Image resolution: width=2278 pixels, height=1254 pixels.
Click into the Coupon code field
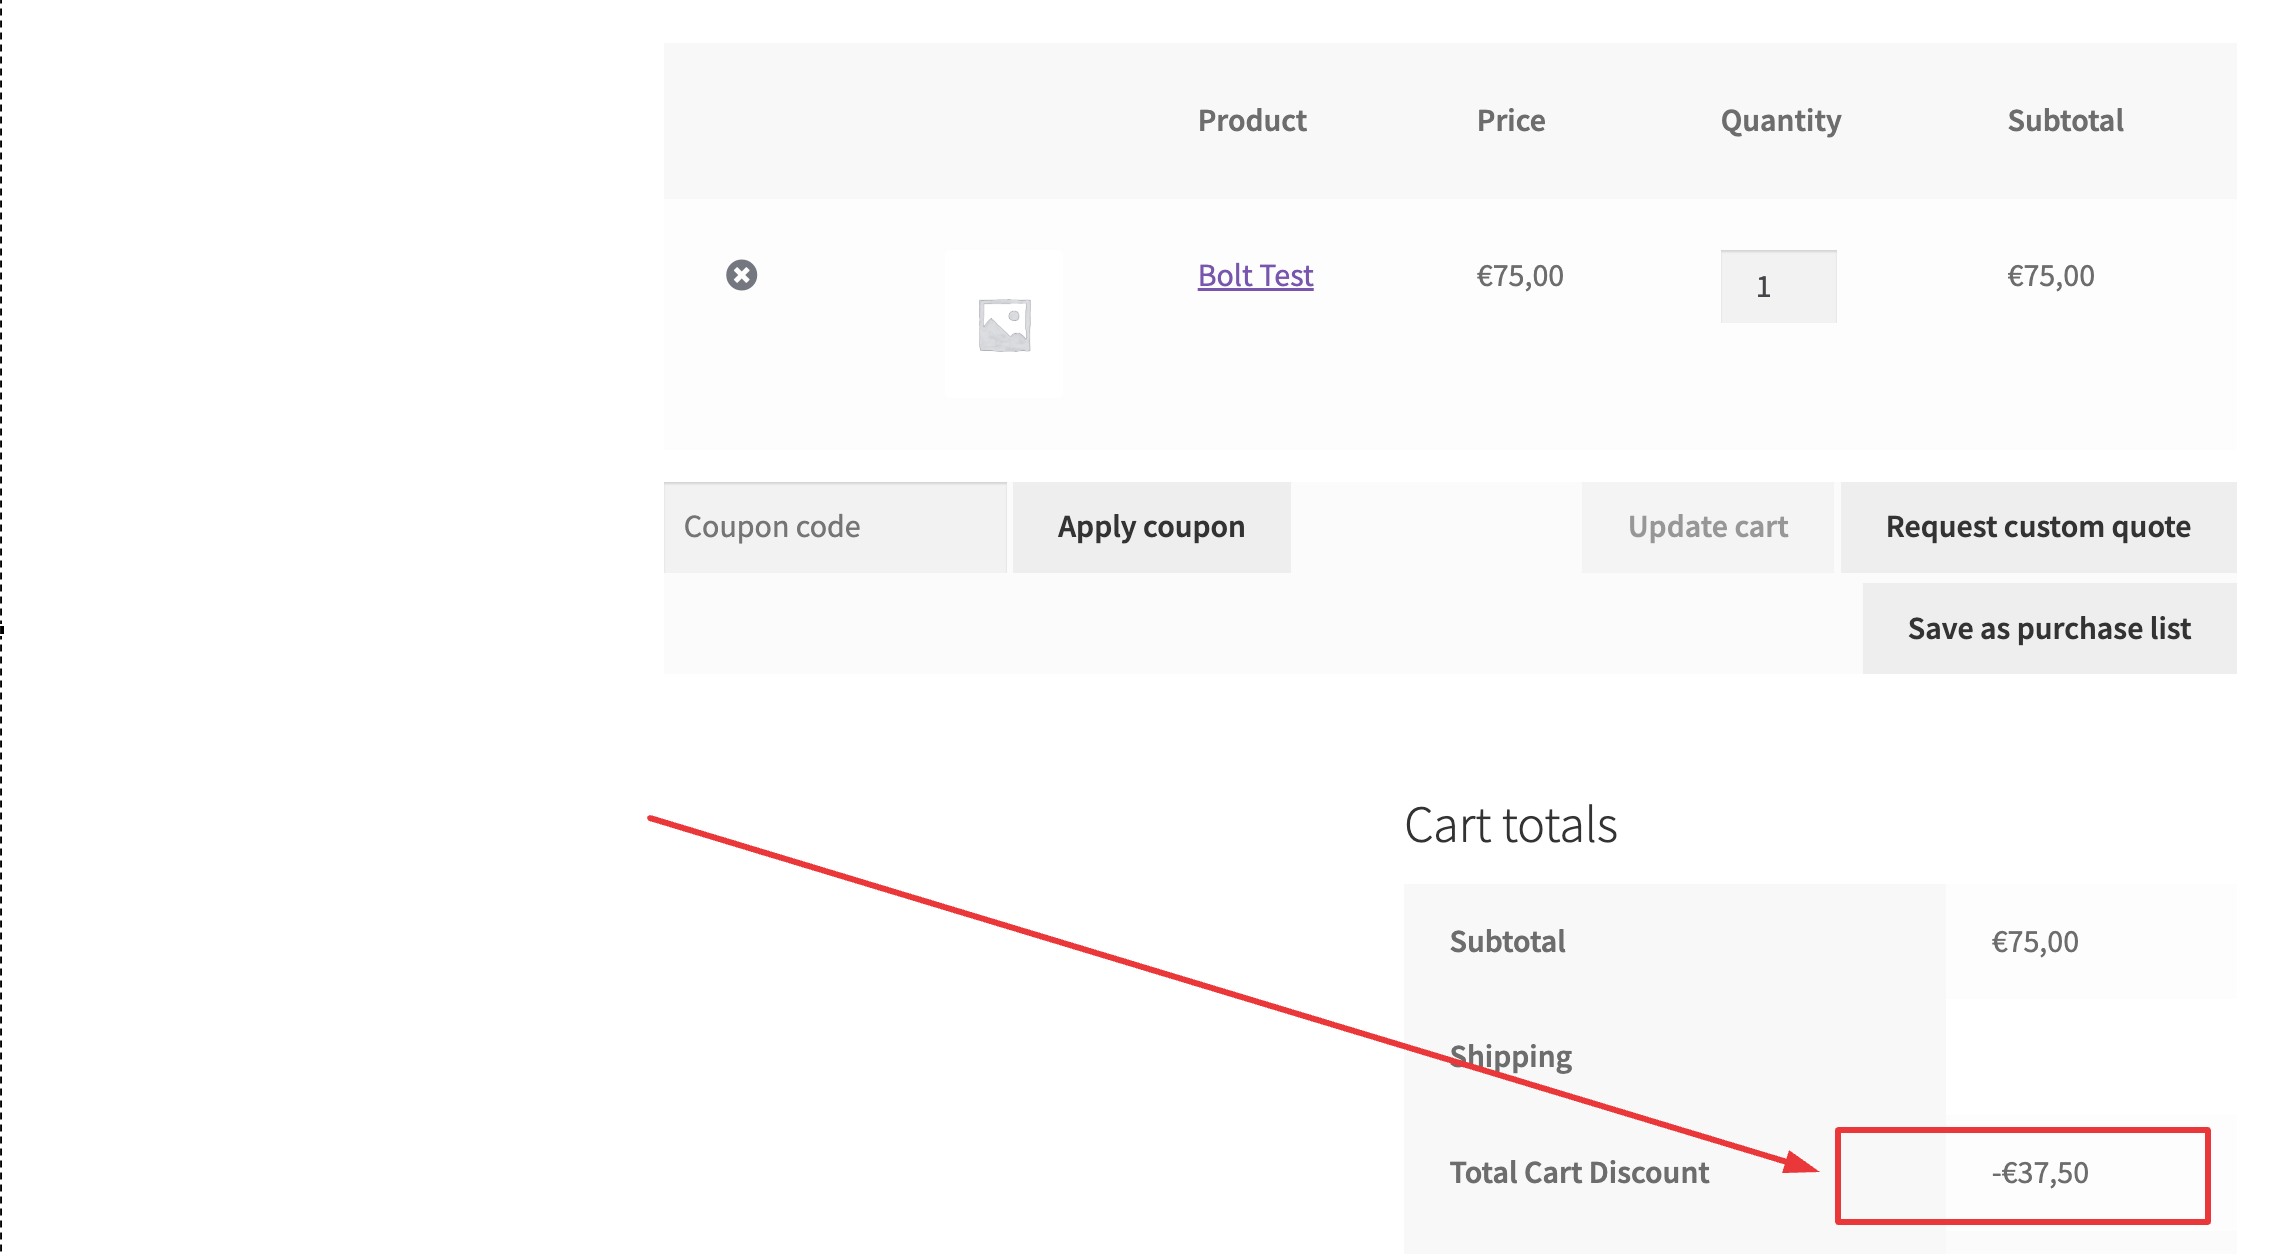tap(835, 527)
